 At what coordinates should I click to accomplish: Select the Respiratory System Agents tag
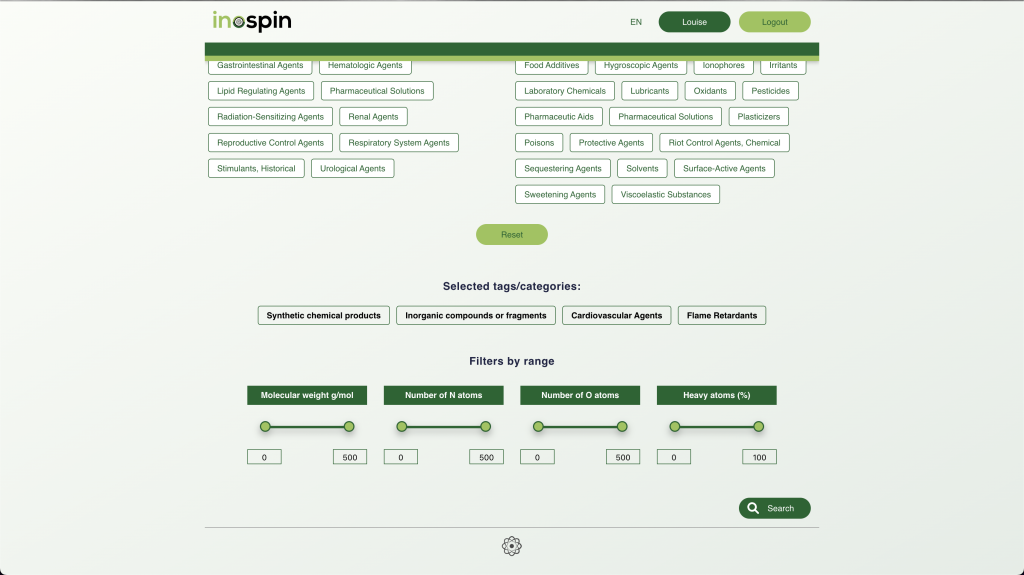[399, 142]
